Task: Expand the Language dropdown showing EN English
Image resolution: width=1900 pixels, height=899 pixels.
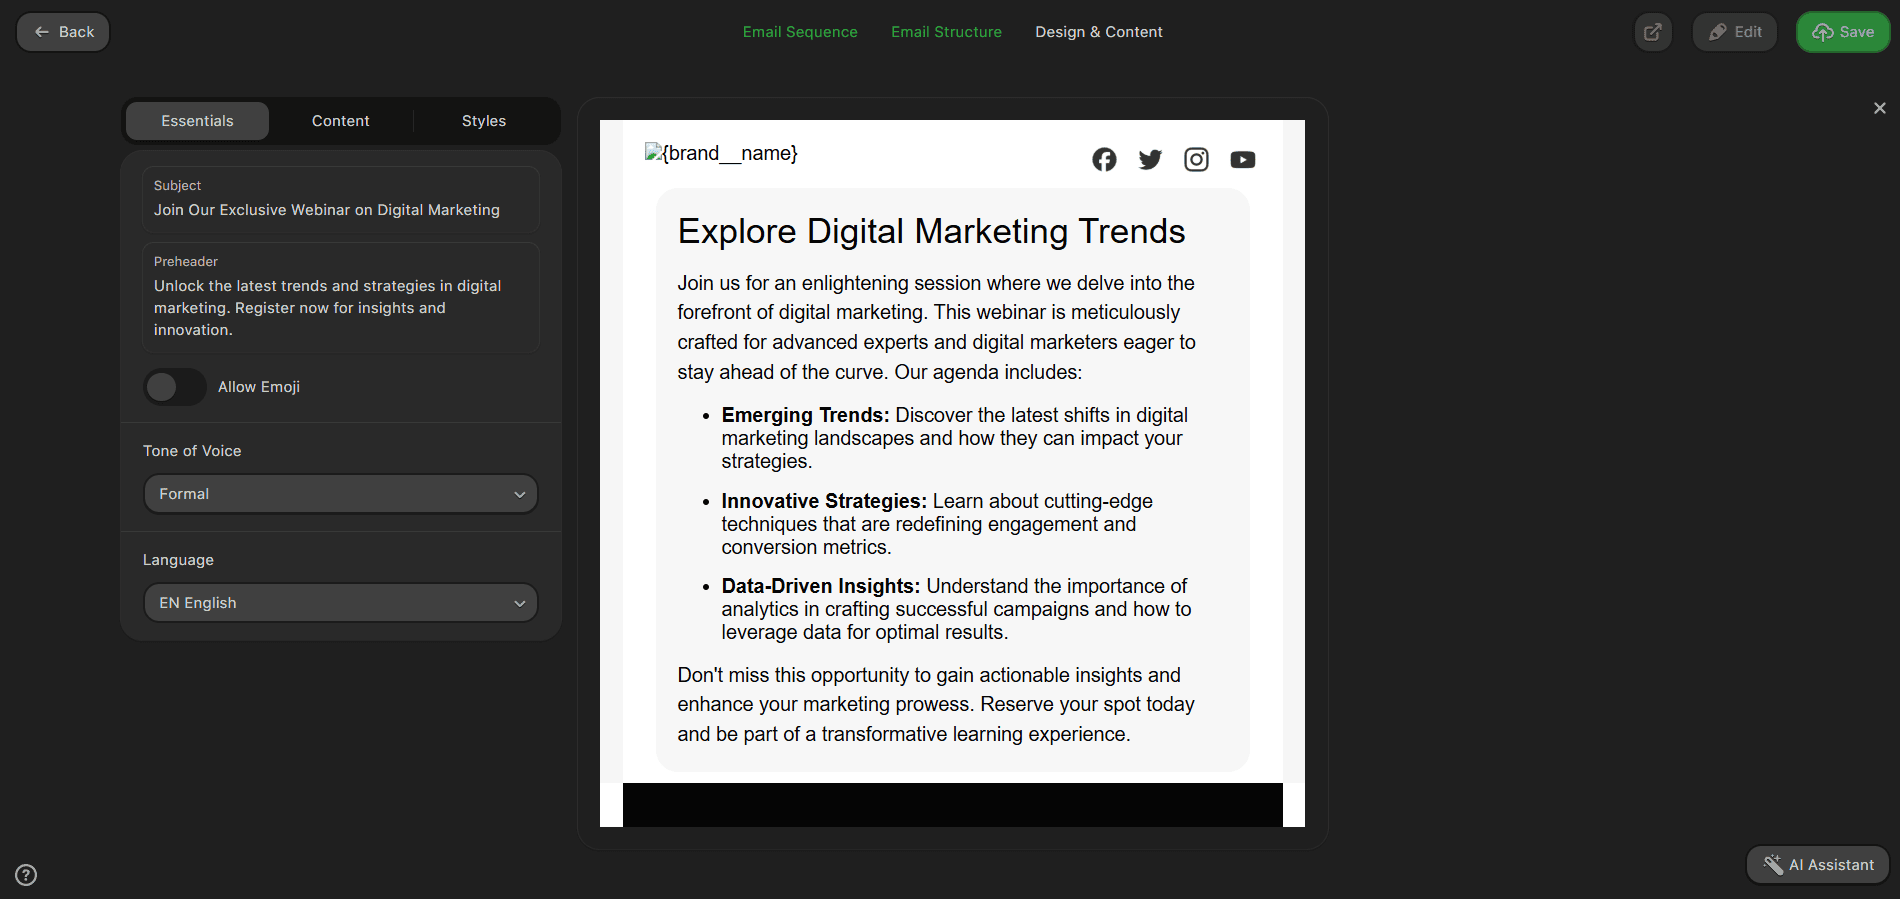Action: [x=341, y=603]
